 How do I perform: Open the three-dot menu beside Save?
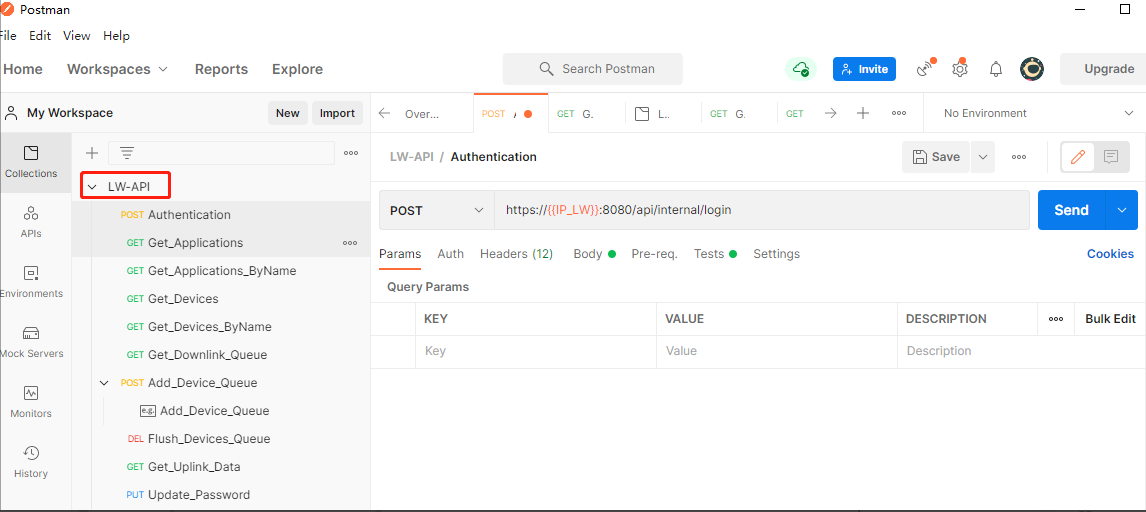1019,157
